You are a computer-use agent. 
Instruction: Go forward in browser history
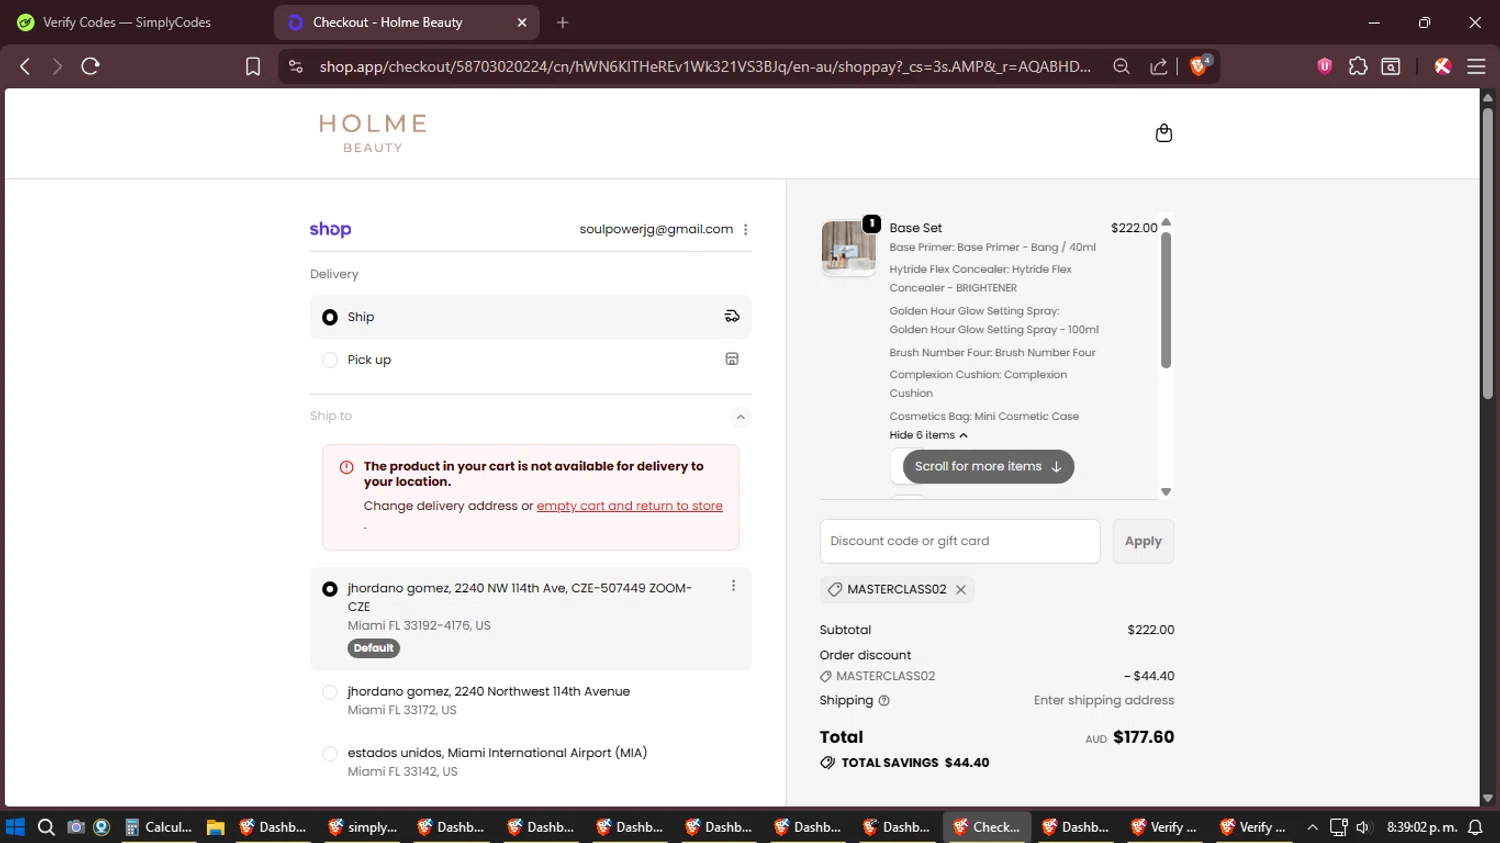pos(57,66)
